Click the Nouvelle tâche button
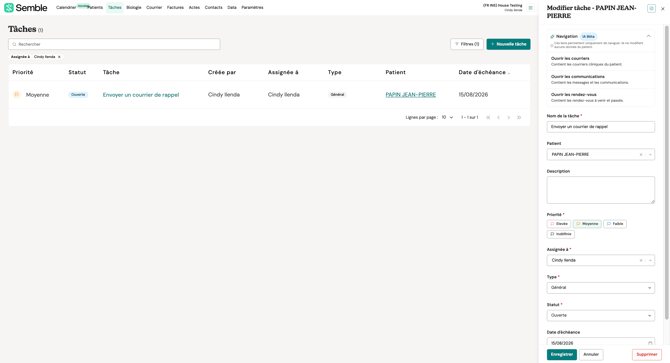 click(508, 44)
